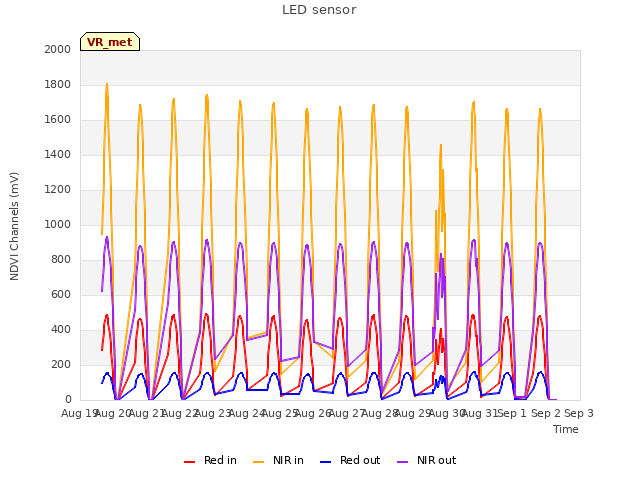The width and height of the screenshot is (640, 480).
Task: Click the Time axis title
Action: click(x=566, y=429)
